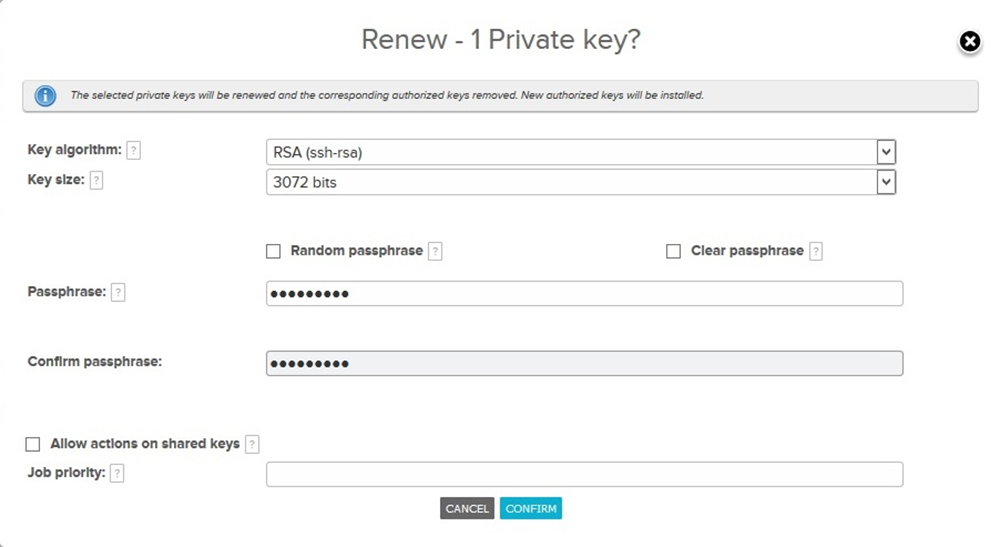Click the help icon beside Job priority
The image size is (1000, 547).
117,474
